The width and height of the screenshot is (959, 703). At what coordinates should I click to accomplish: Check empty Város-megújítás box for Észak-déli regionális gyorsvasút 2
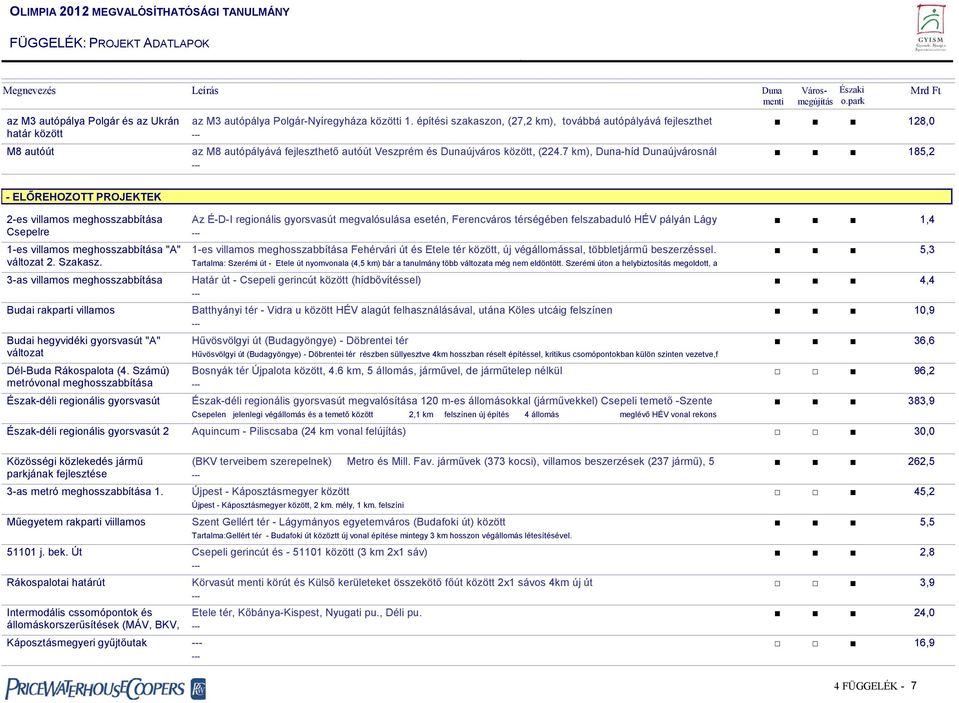coord(815,432)
